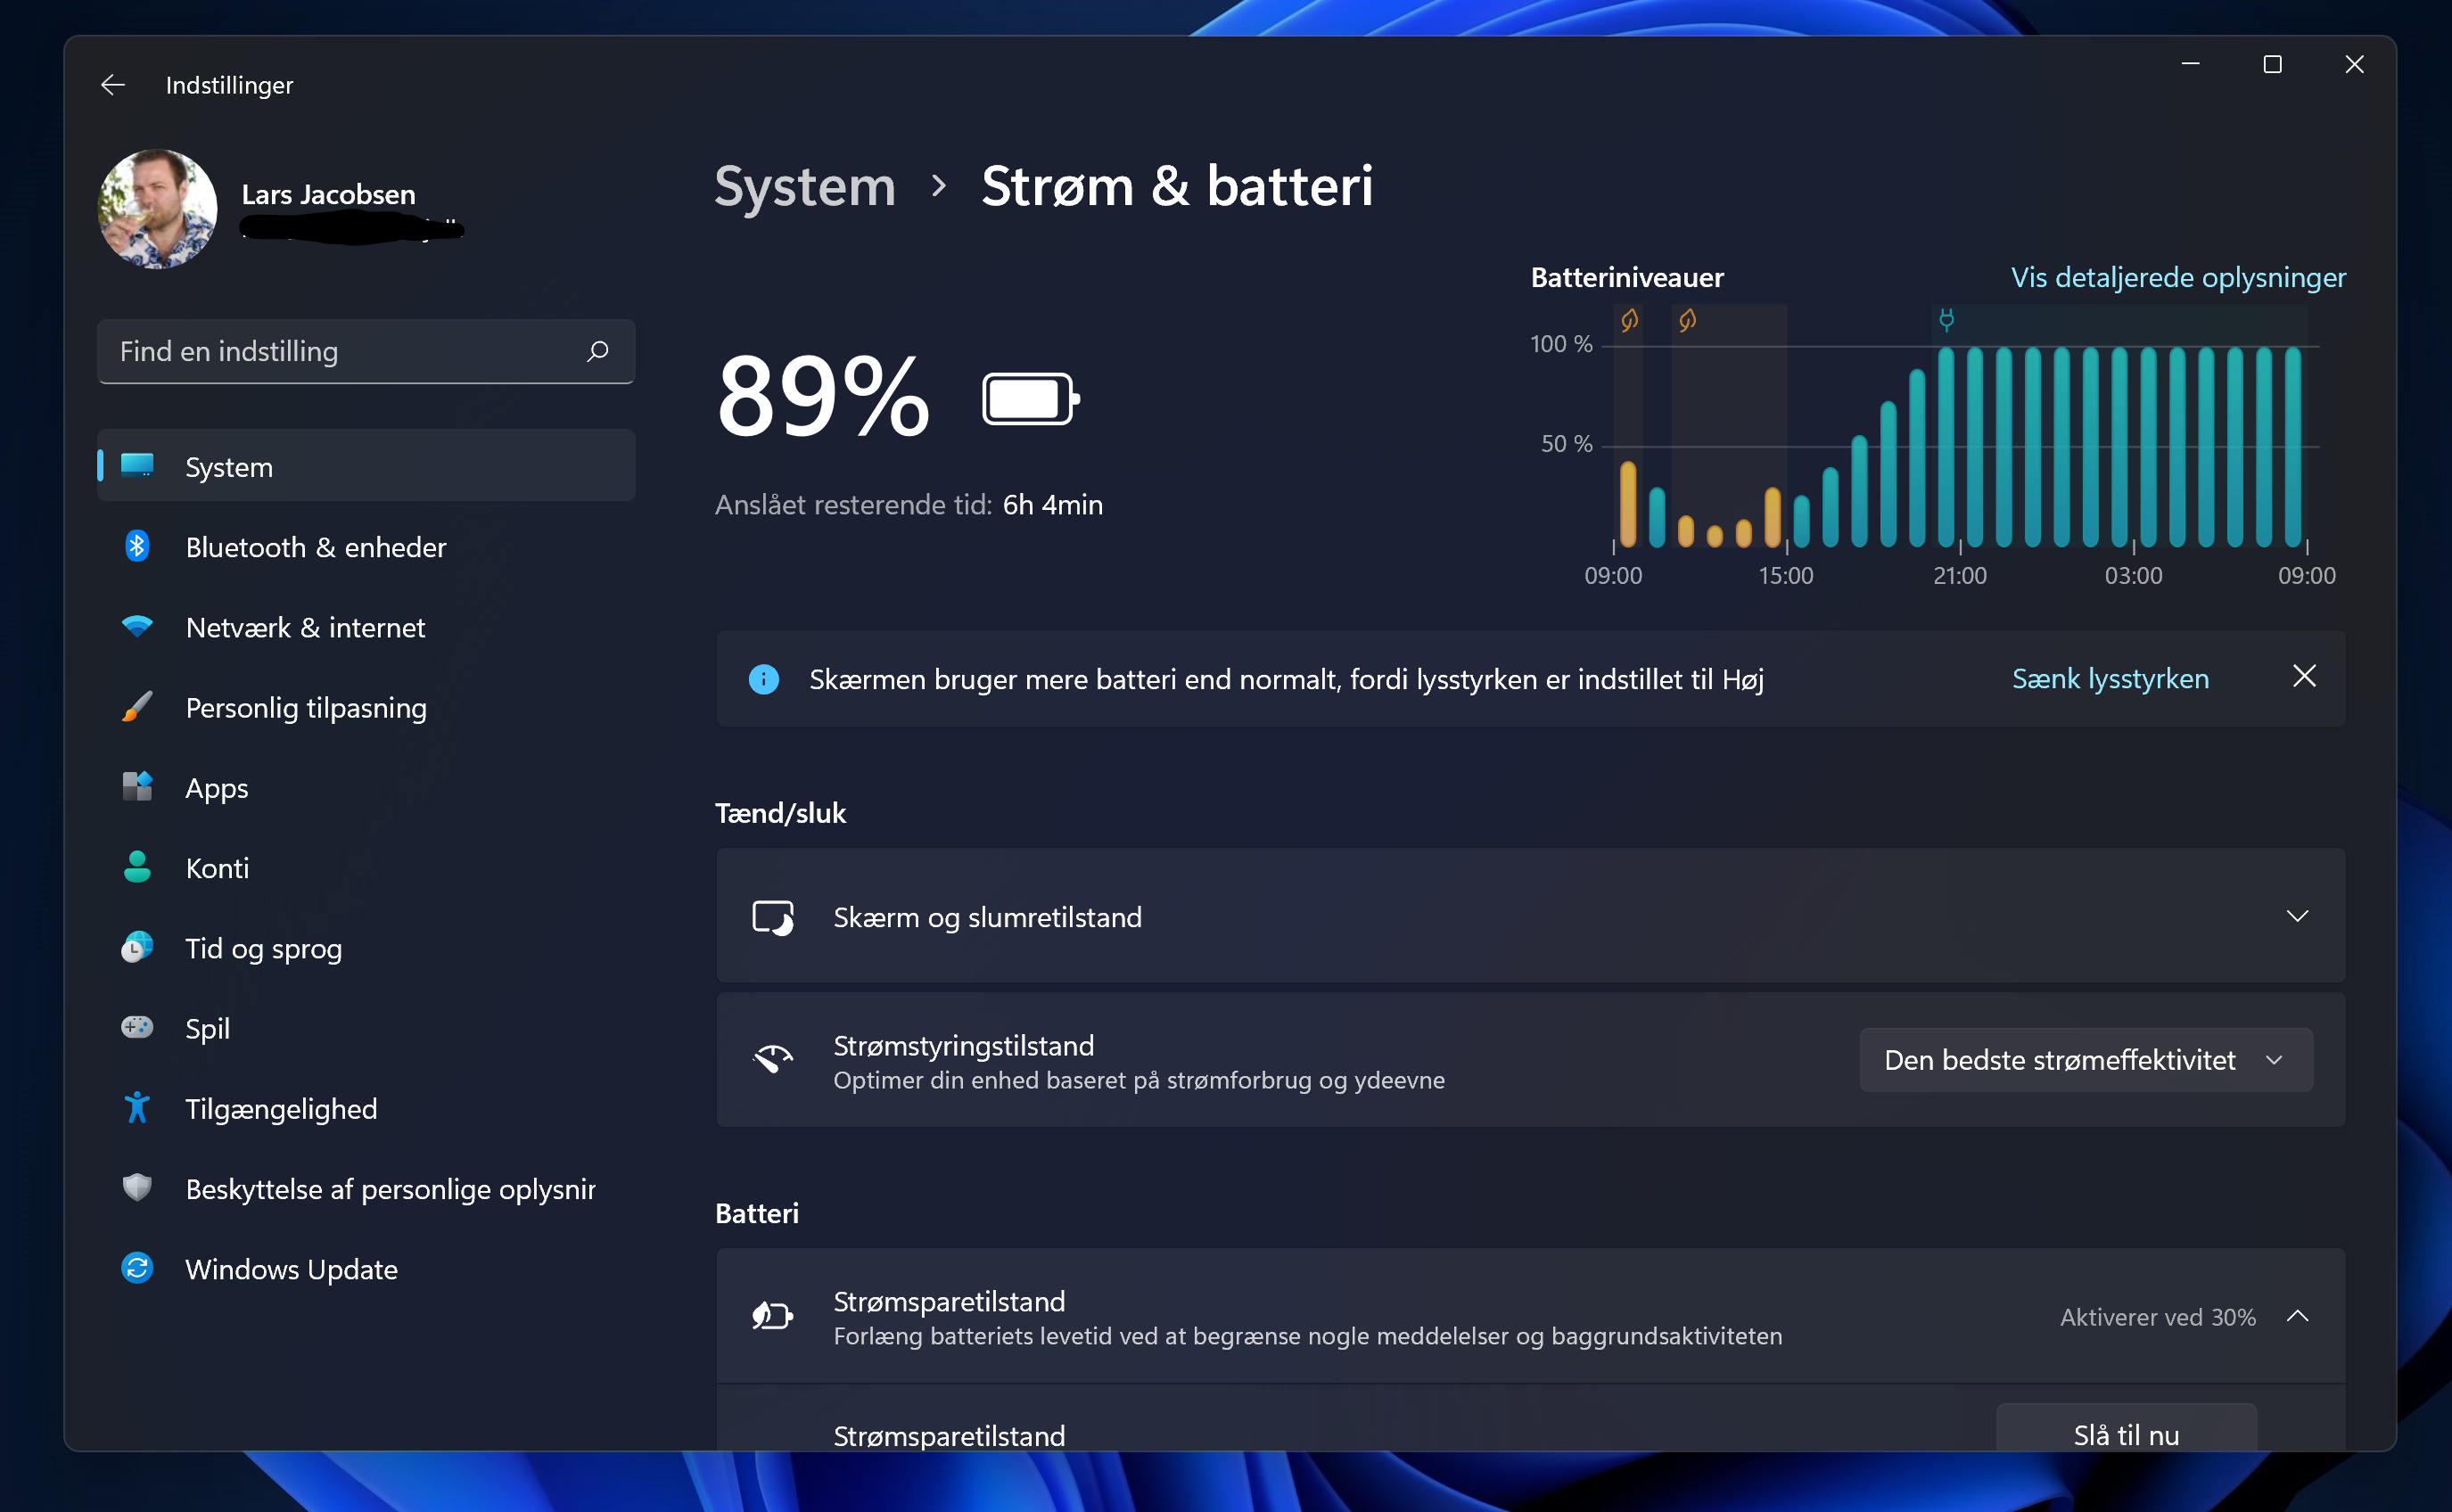Click the Sænk lysstyrken link
The height and width of the screenshot is (1512, 2452).
coord(2110,679)
